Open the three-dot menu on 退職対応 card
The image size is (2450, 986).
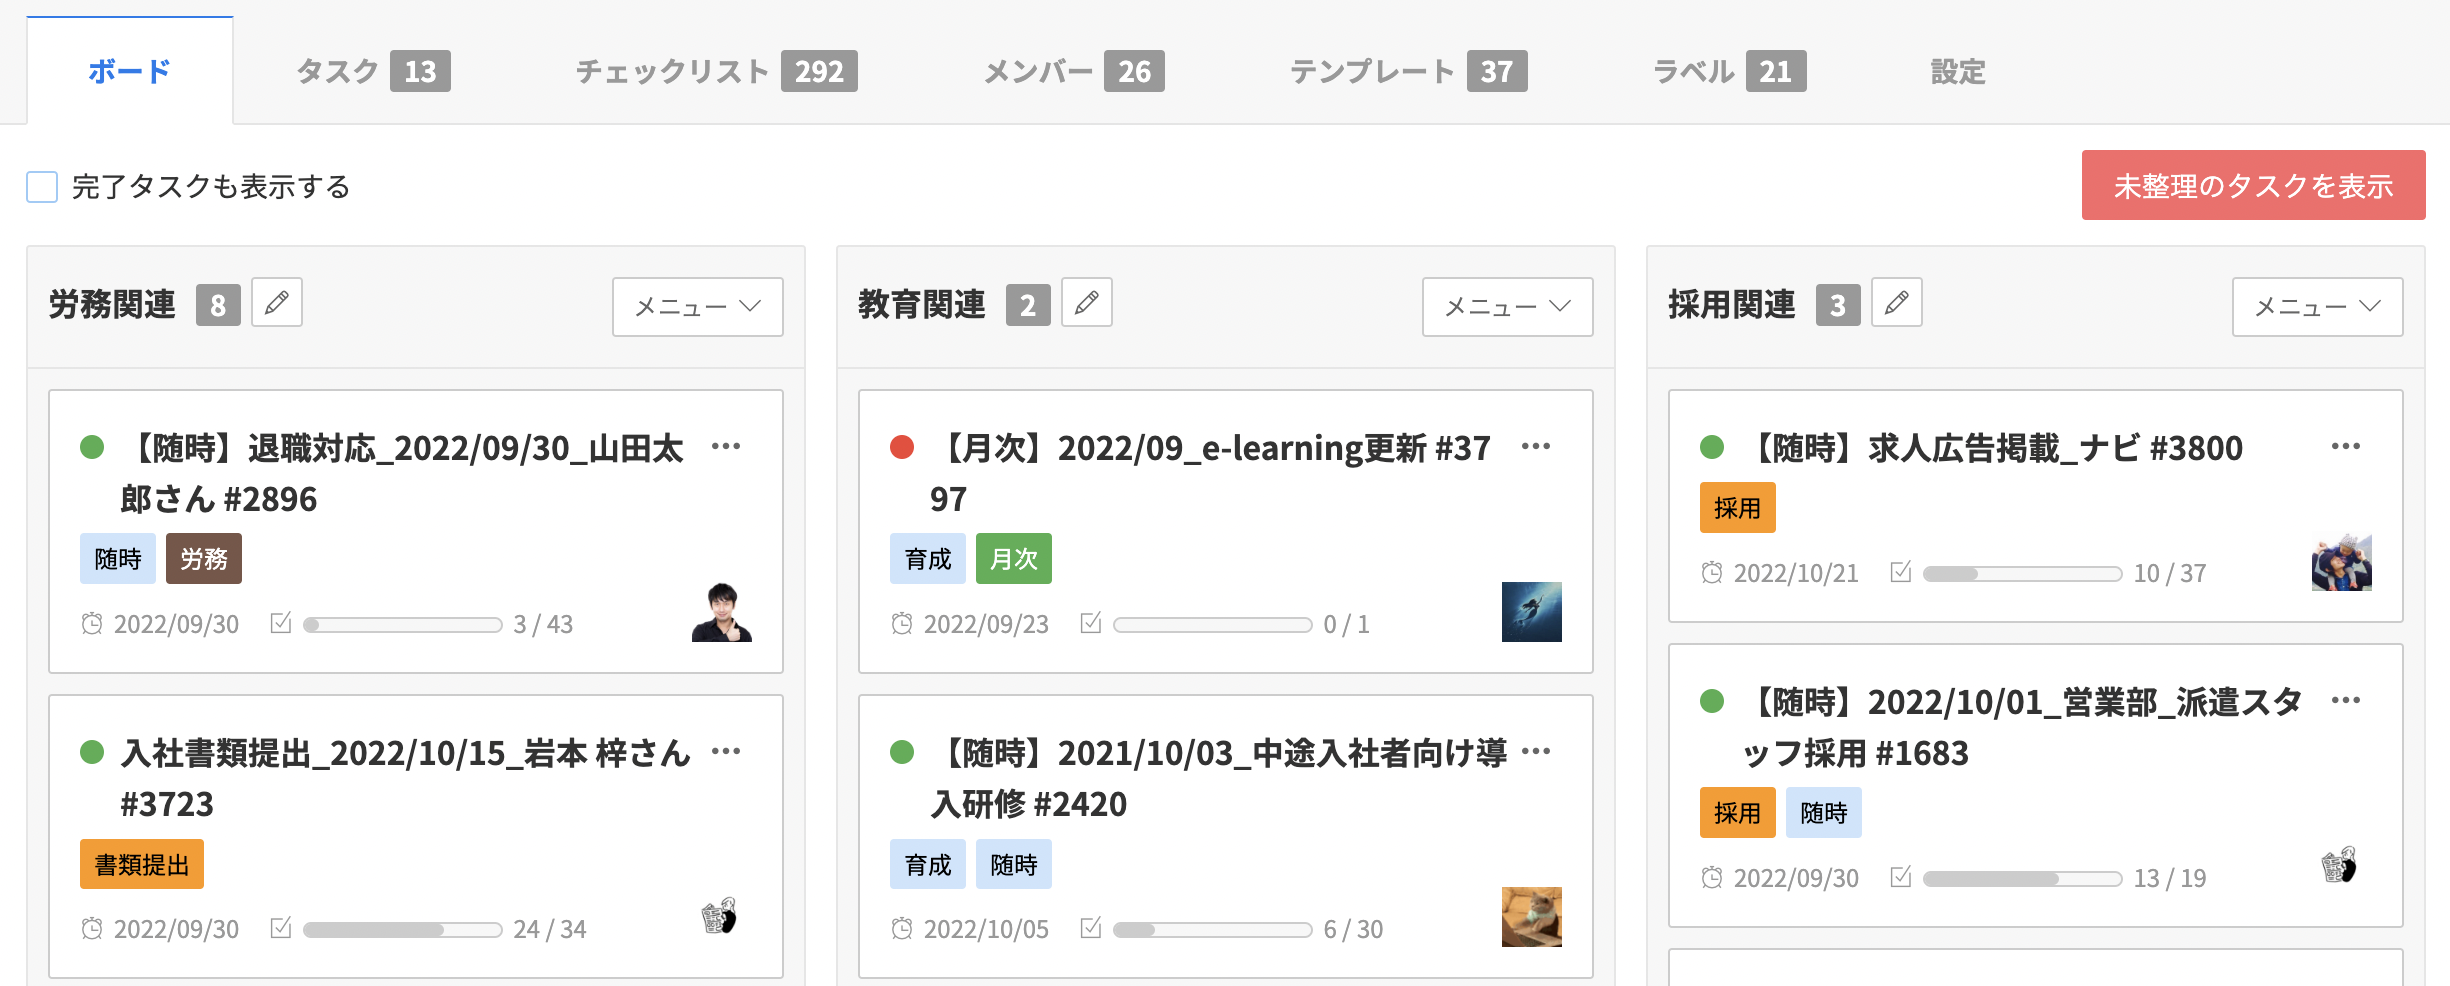(x=726, y=447)
